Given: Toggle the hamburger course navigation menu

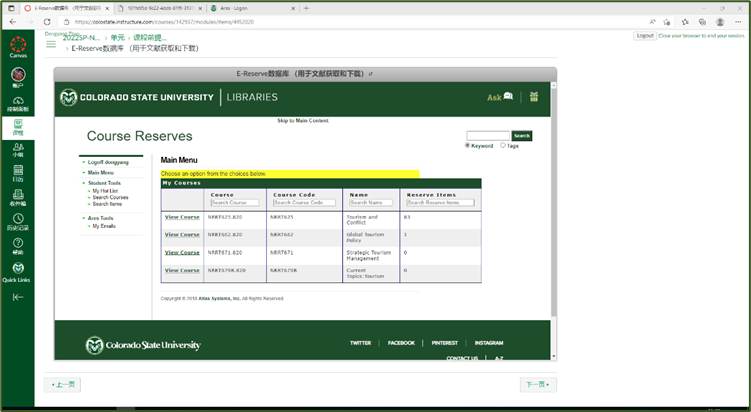Looking at the screenshot, I should click(x=52, y=42).
